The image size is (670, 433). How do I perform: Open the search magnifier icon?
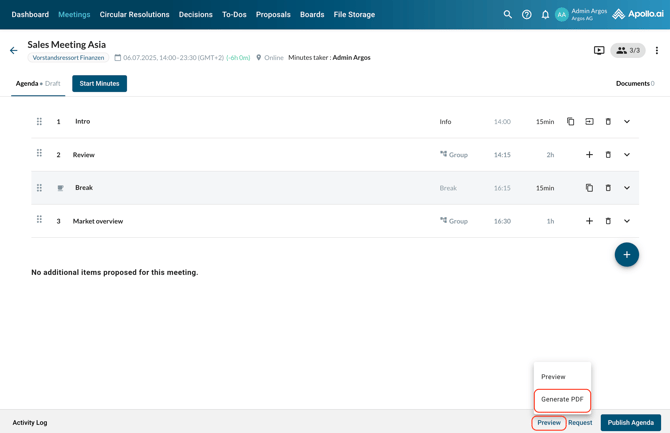click(507, 15)
